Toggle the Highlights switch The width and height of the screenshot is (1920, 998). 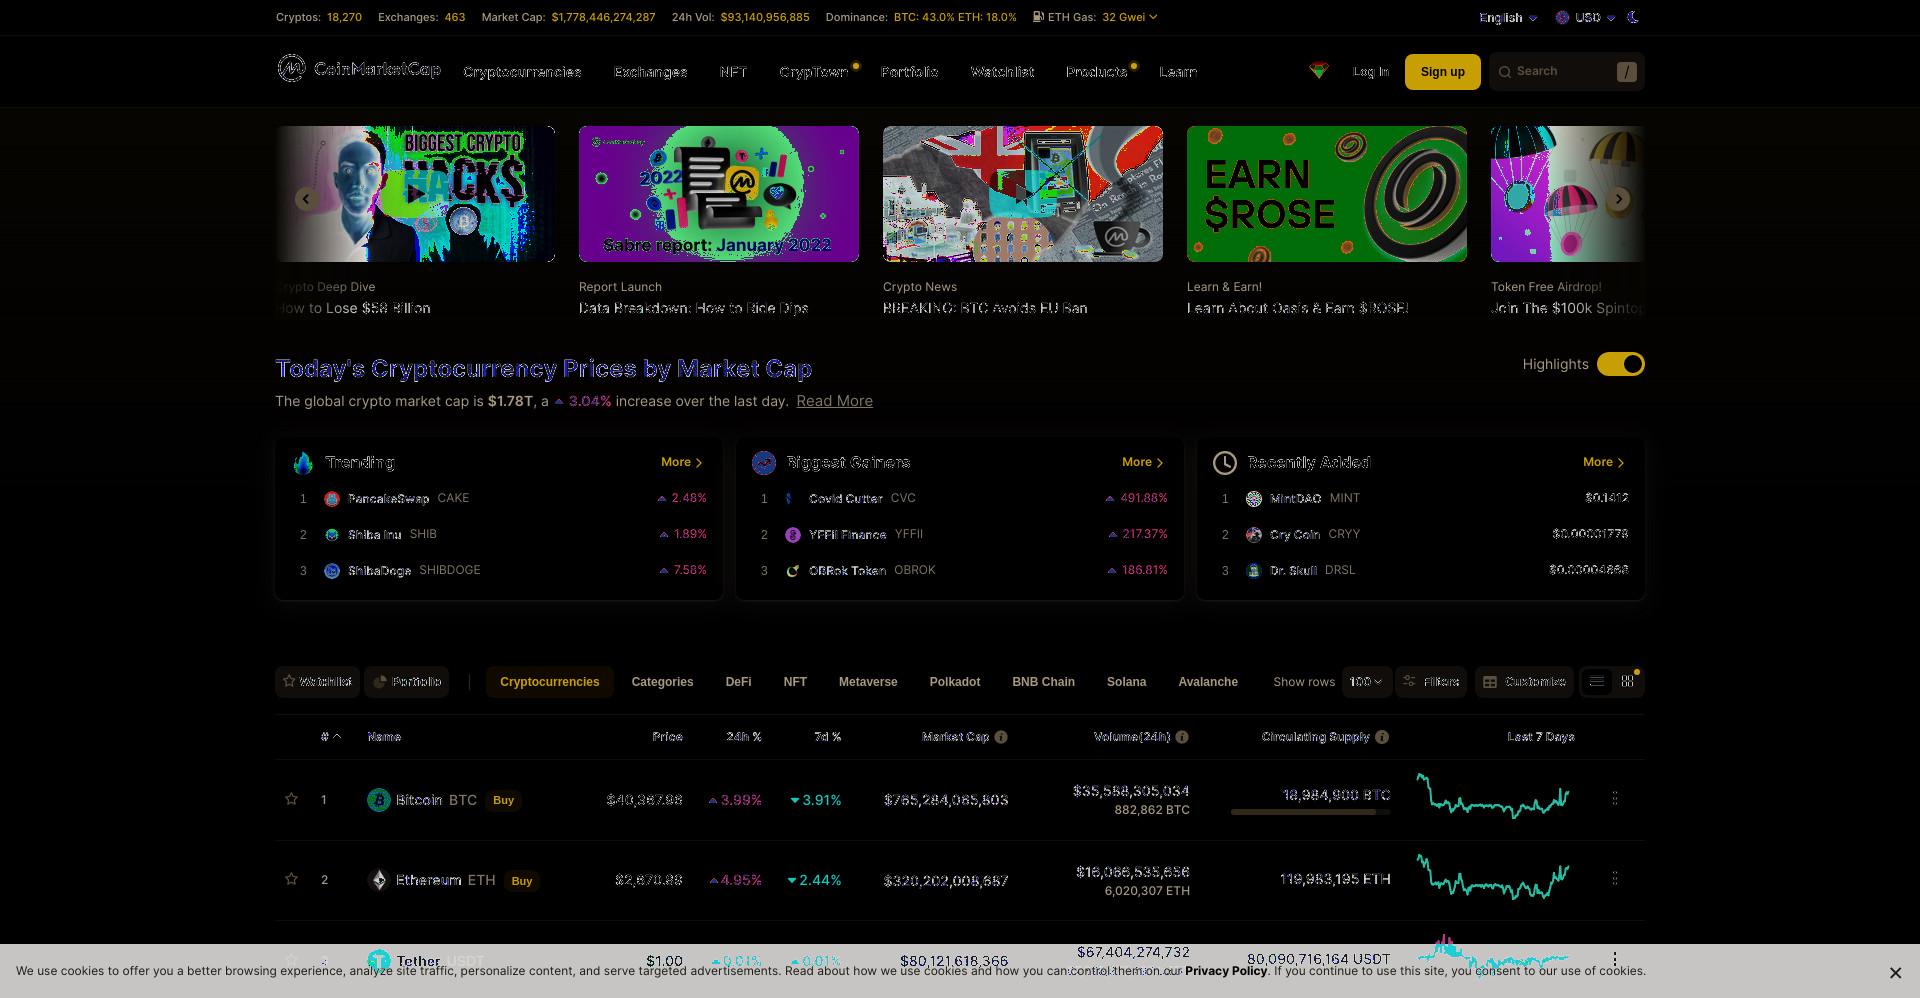(x=1620, y=364)
